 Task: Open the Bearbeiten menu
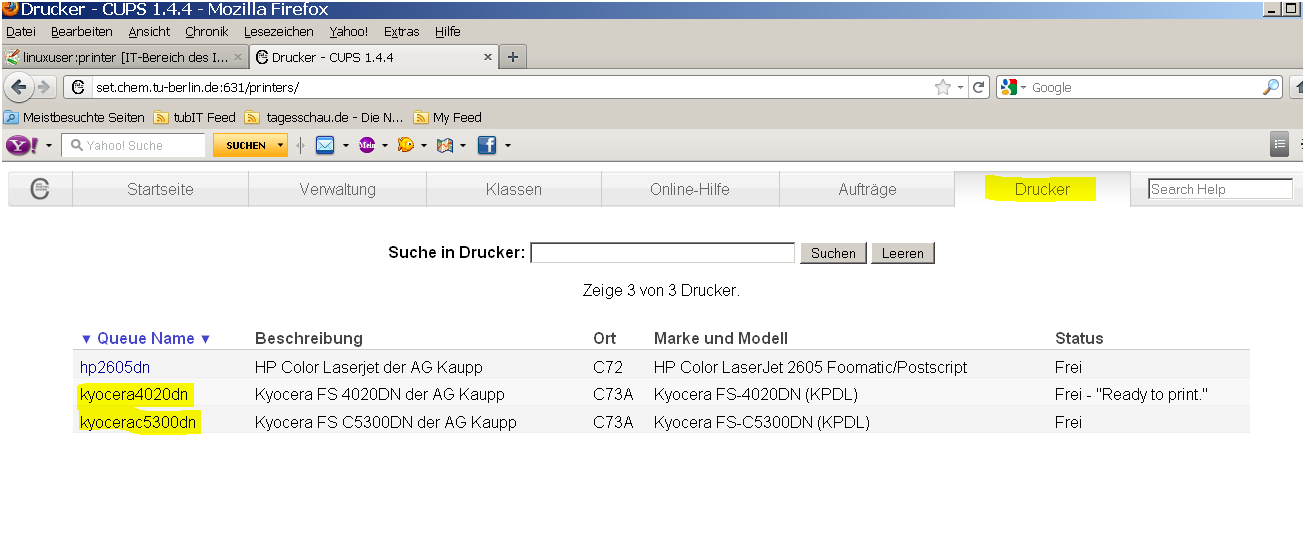point(82,32)
